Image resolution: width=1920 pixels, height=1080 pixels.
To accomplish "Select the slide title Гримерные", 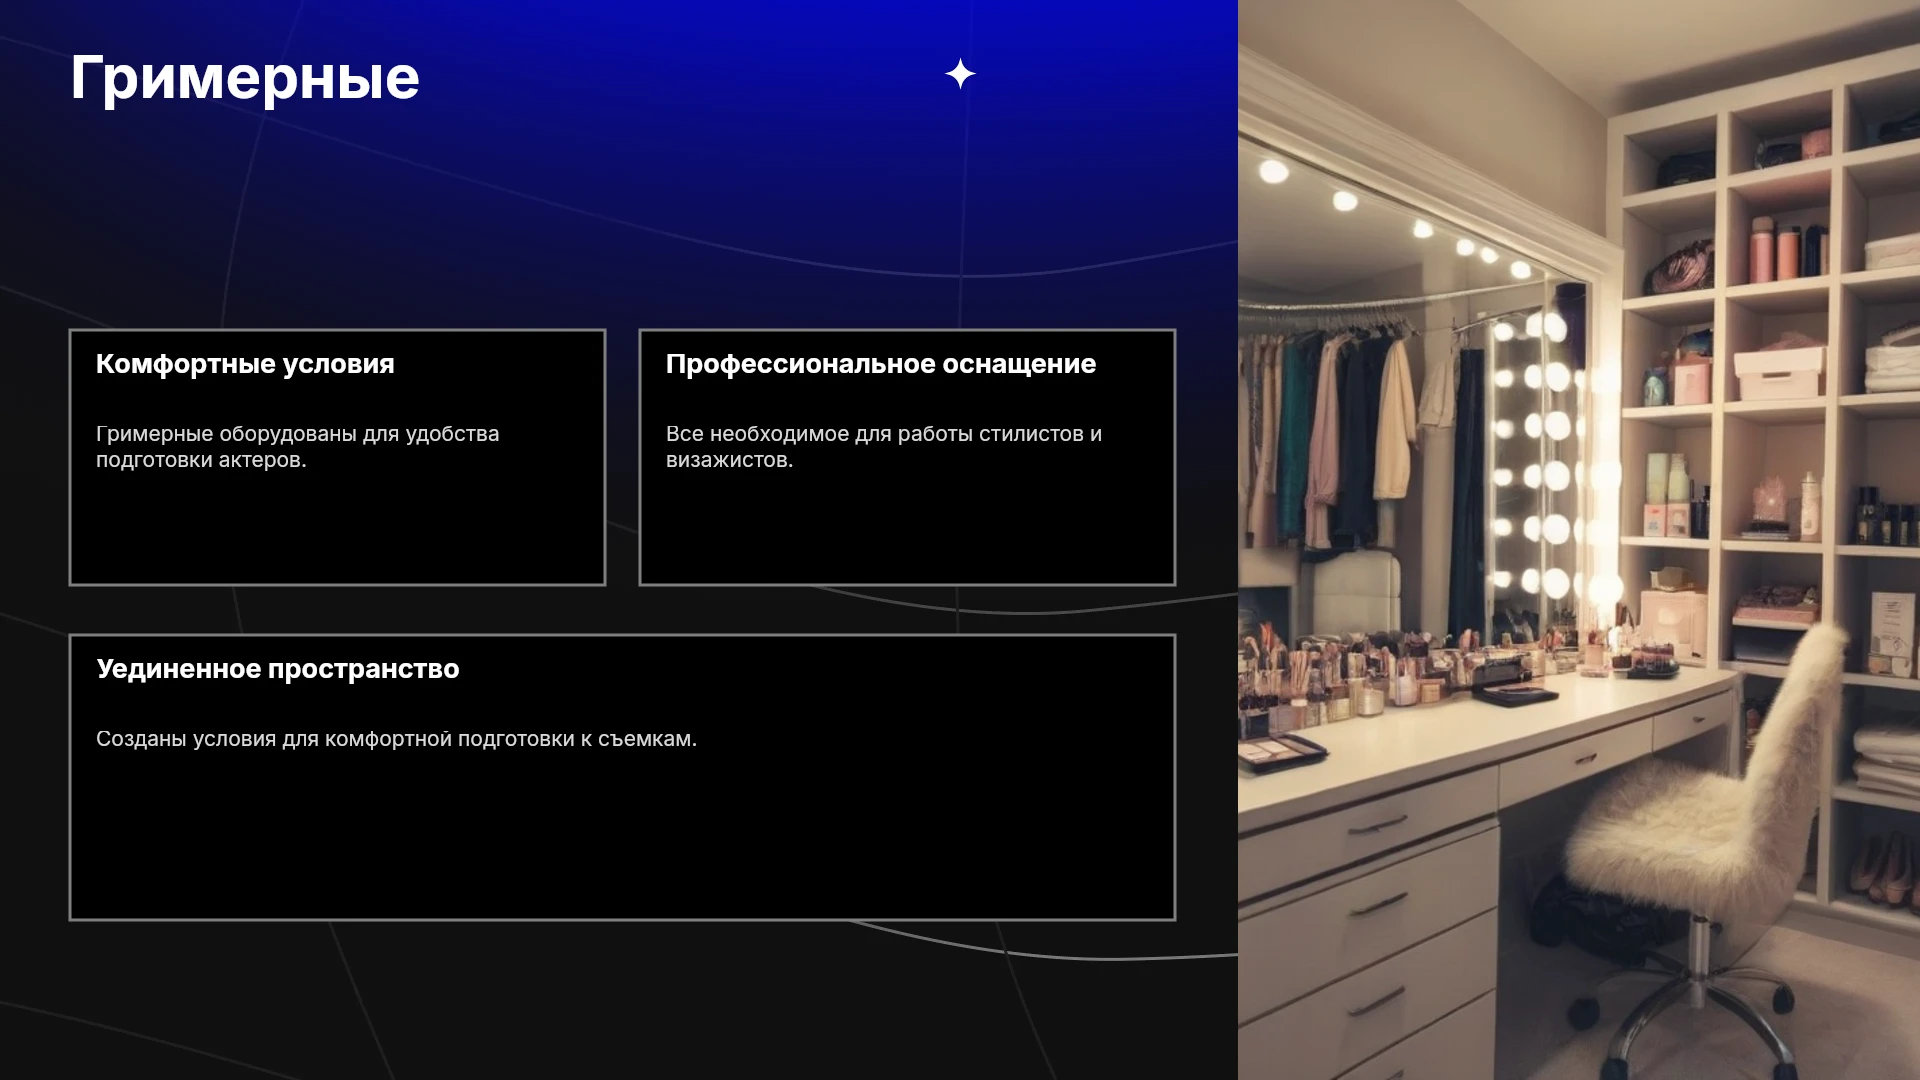I will [245, 78].
